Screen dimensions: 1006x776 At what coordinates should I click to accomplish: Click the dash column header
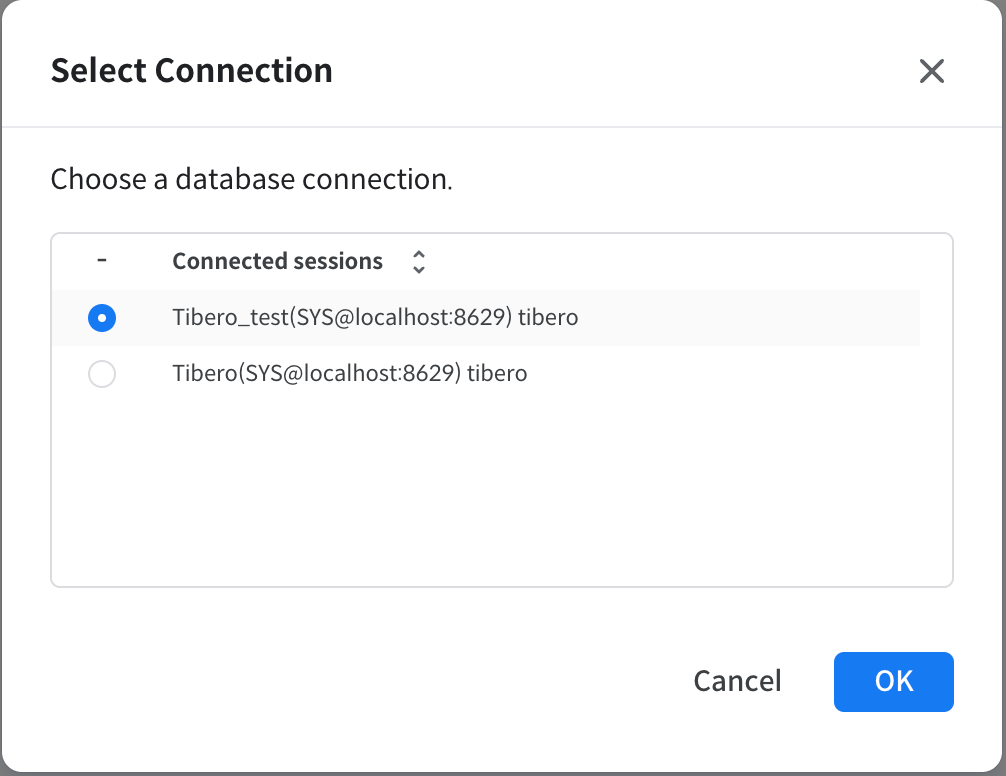pos(102,261)
